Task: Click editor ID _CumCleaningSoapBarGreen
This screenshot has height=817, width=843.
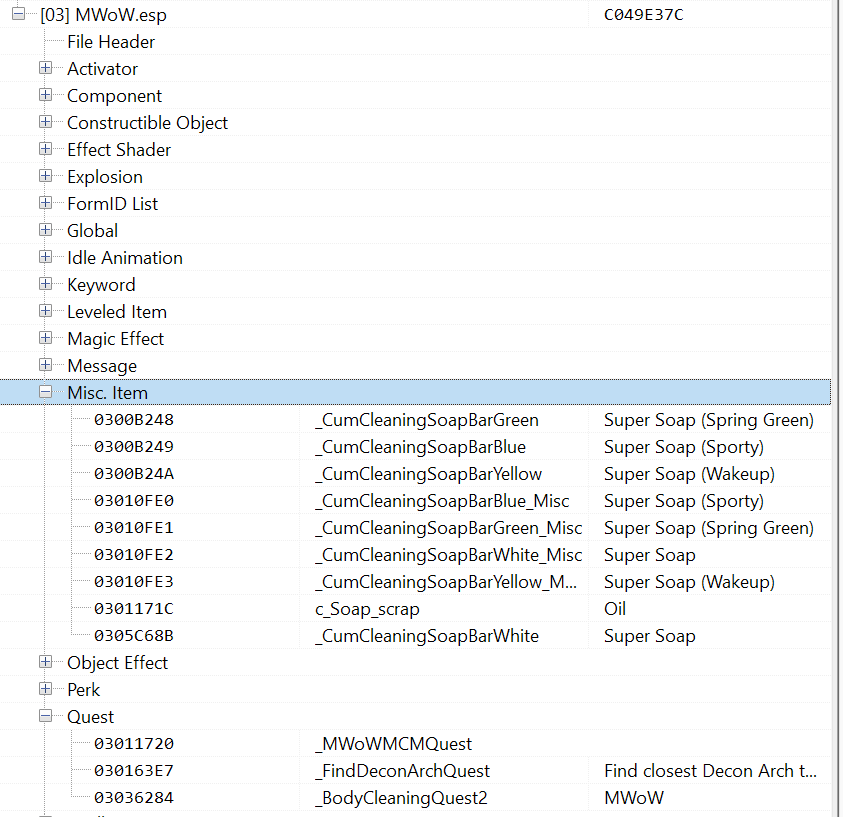Action: (x=427, y=420)
